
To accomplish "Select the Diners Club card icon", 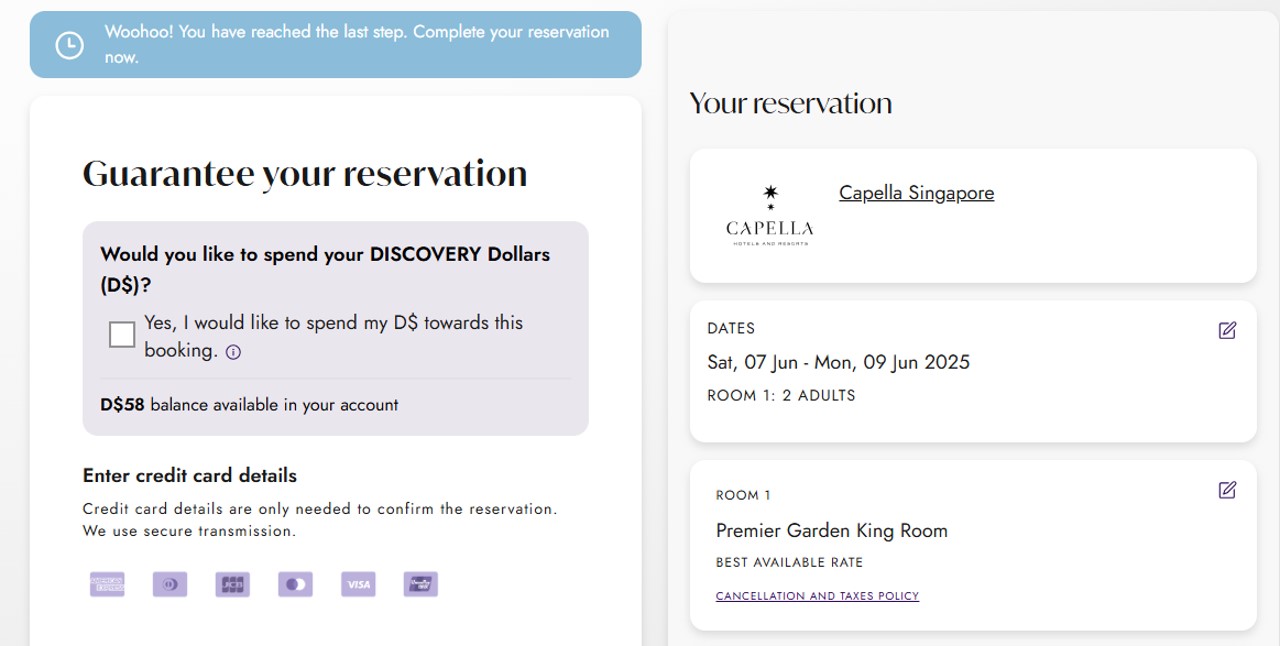I will pos(170,584).
